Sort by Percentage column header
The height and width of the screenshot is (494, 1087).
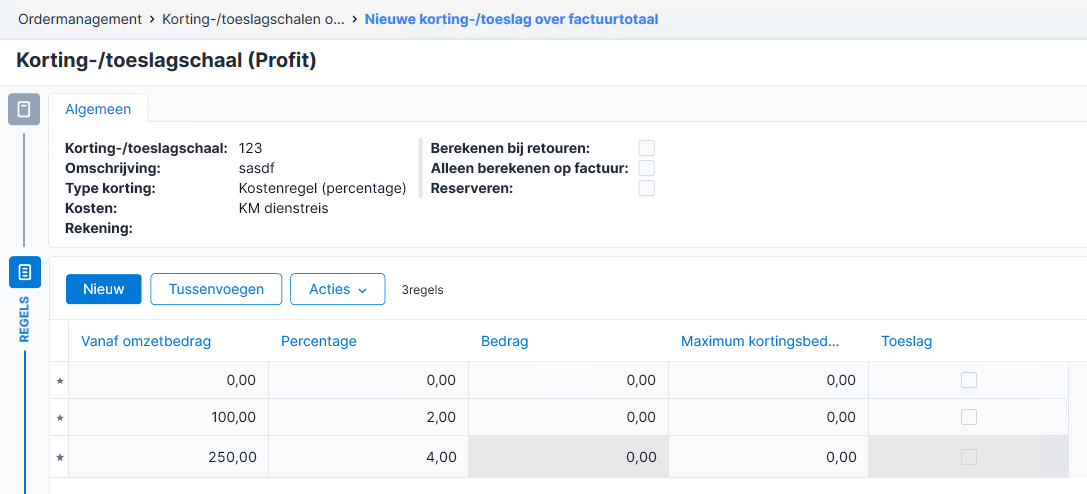[319, 341]
